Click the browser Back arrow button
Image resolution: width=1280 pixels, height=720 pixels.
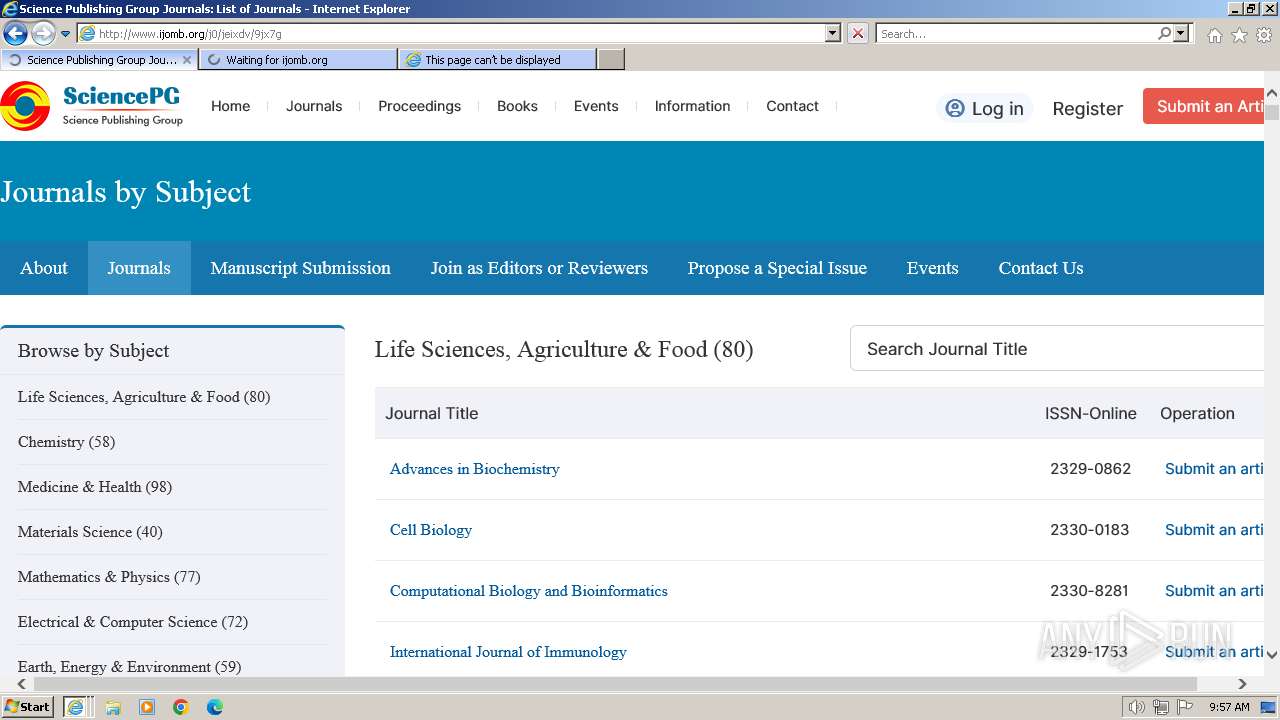click(15, 34)
